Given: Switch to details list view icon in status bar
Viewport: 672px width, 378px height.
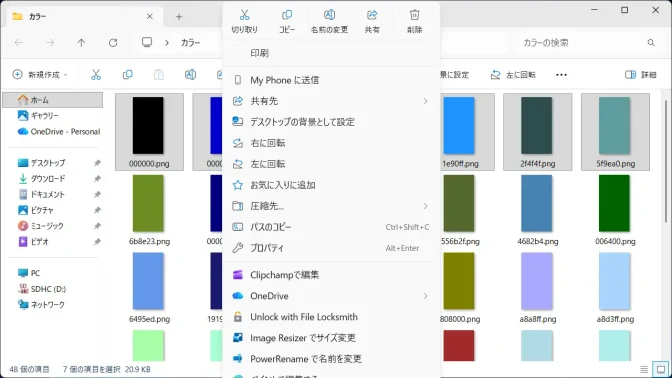Looking at the screenshot, I should (644, 369).
